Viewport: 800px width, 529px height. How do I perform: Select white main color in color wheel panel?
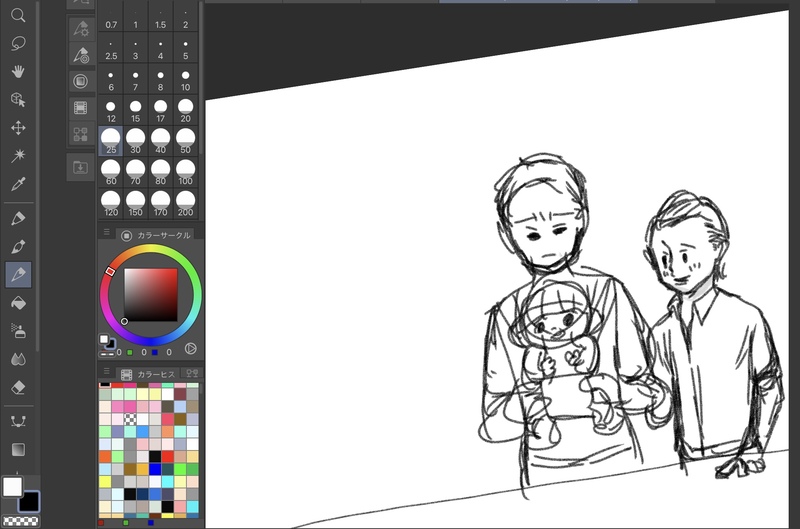pyautogui.click(x=104, y=339)
